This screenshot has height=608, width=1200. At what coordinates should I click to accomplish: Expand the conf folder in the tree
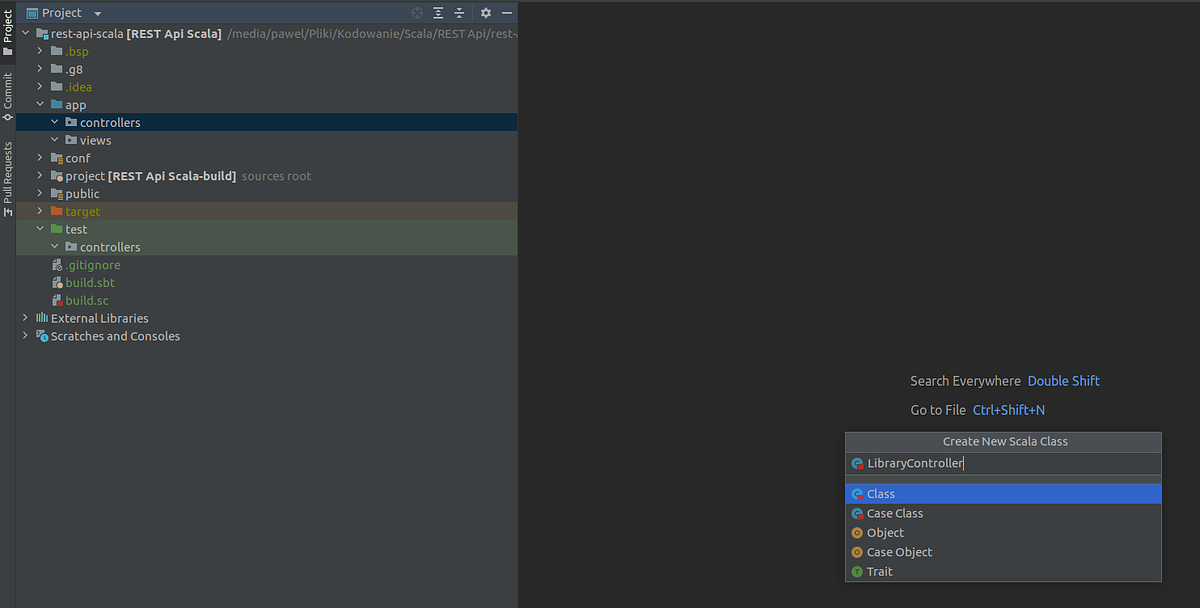40,157
